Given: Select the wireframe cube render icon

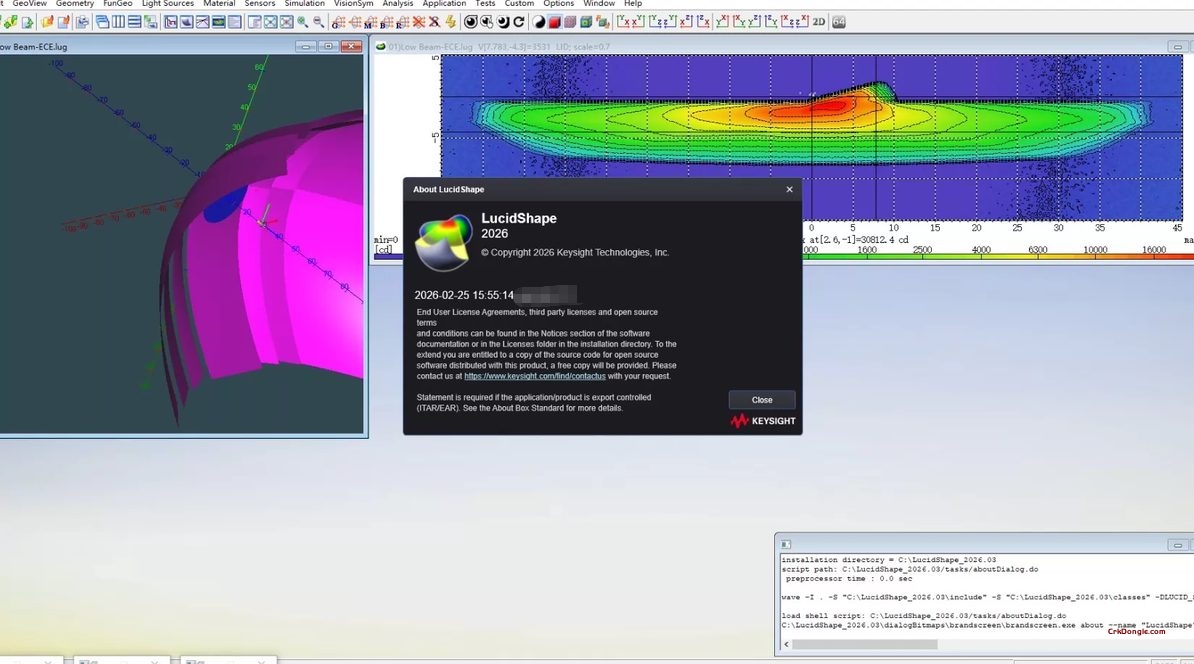Looking at the screenshot, I should coord(570,22).
